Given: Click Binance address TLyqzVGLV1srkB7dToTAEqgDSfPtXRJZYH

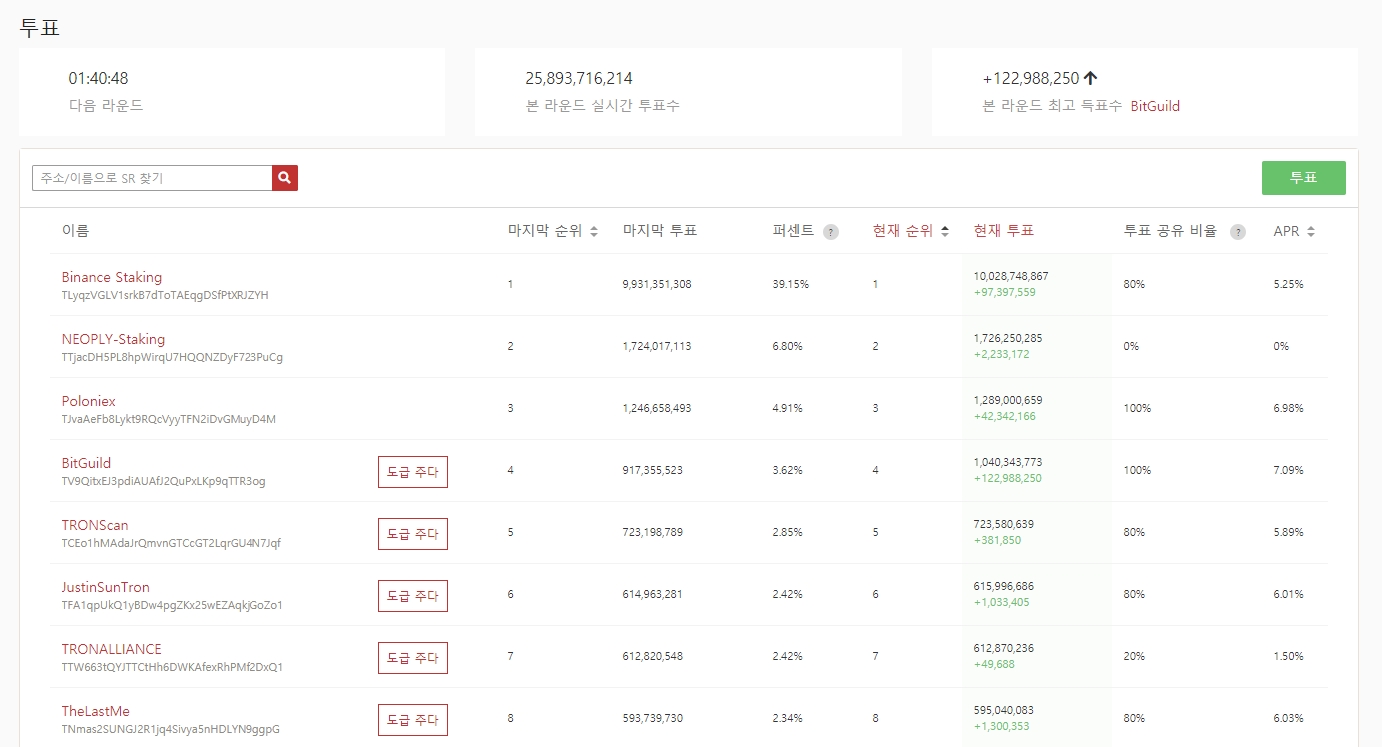Looking at the screenshot, I should [x=165, y=296].
